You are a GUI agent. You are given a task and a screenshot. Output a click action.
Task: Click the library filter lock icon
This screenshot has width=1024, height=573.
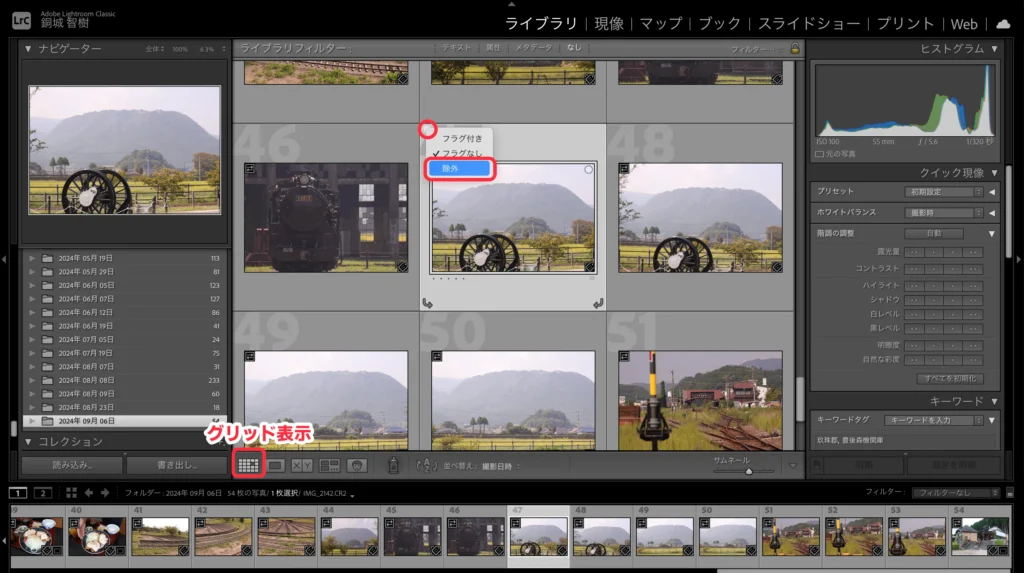(x=795, y=48)
